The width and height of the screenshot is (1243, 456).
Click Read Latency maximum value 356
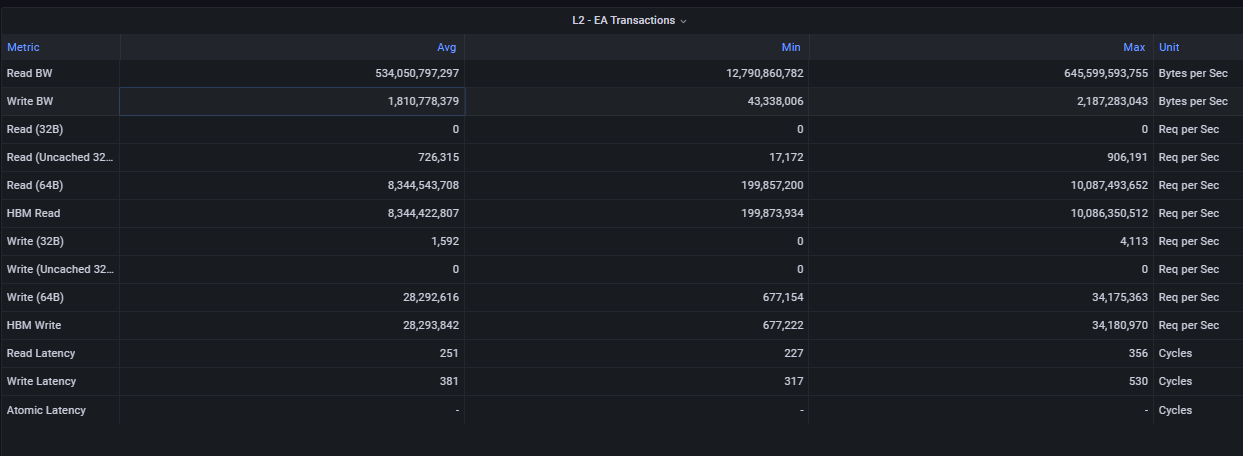pos(1139,353)
